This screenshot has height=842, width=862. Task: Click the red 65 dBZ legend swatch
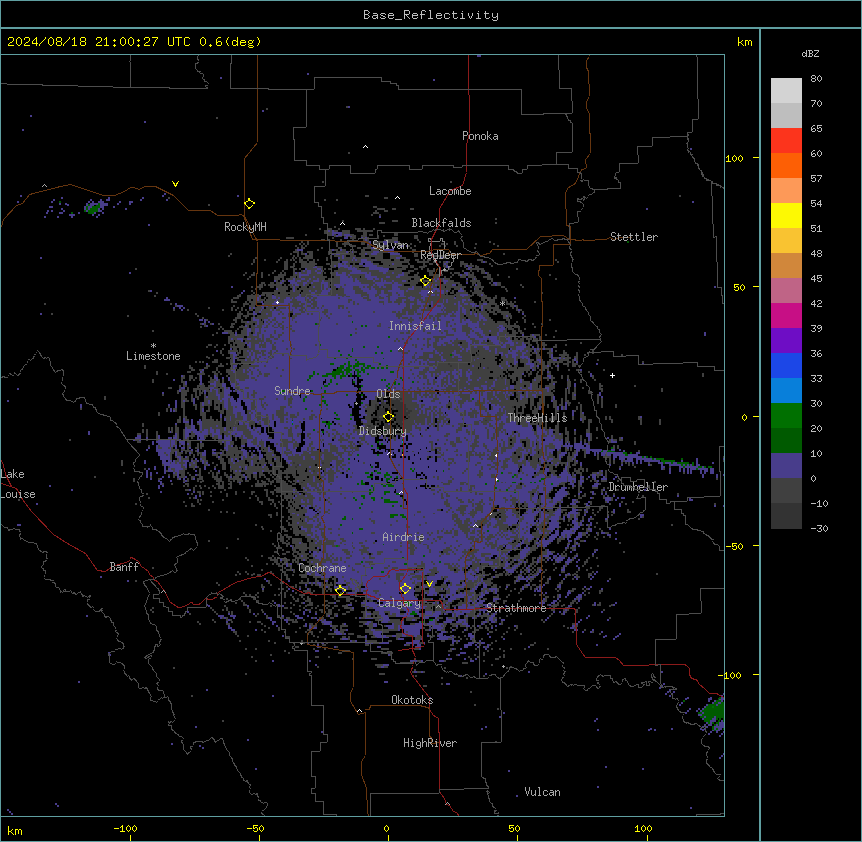[x=786, y=140]
